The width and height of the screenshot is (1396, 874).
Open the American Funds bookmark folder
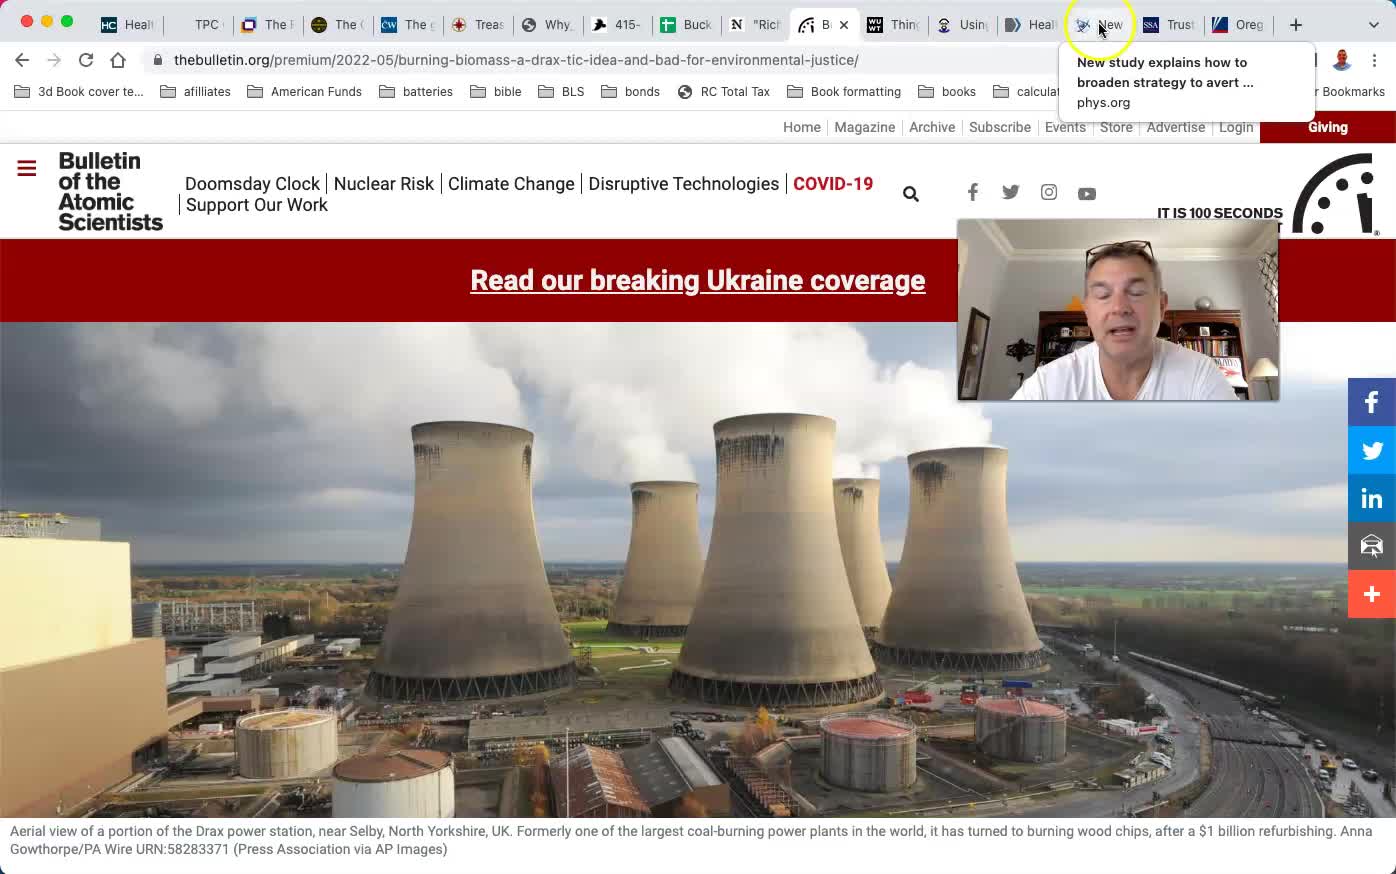coord(305,92)
